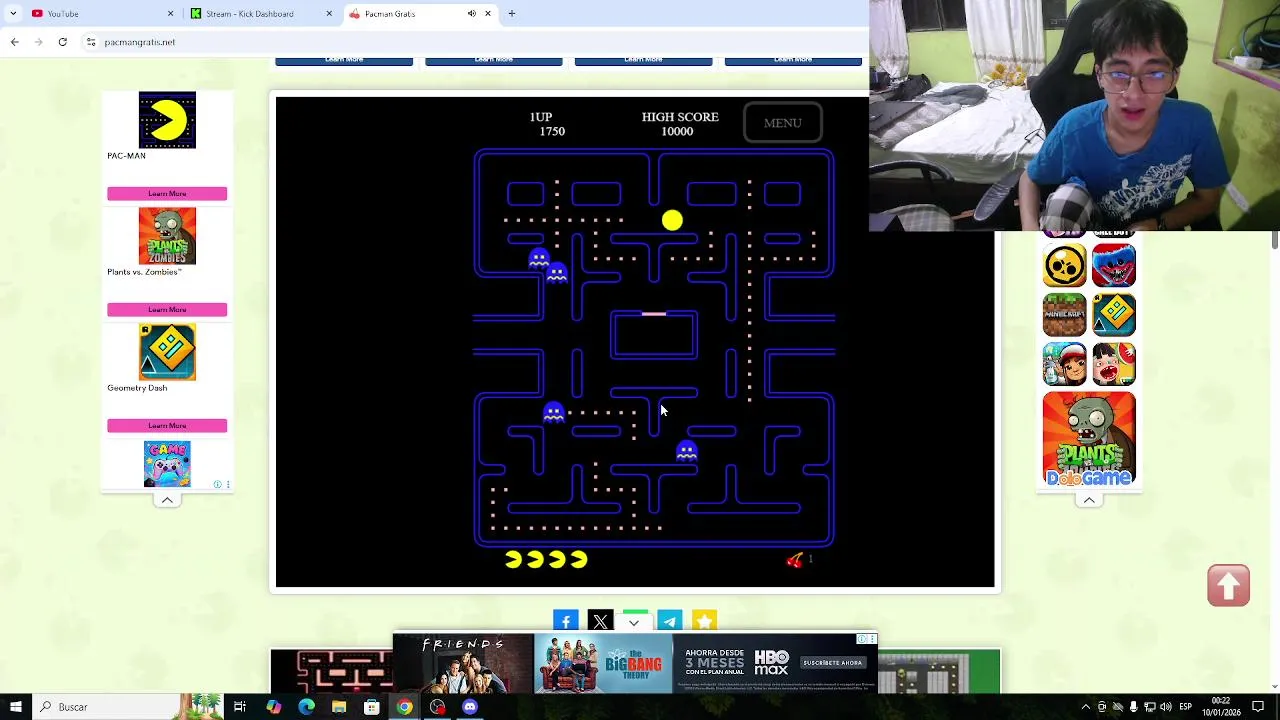Open the Subway Surfers icon
Screen dimensions: 1280x720
point(1064,364)
